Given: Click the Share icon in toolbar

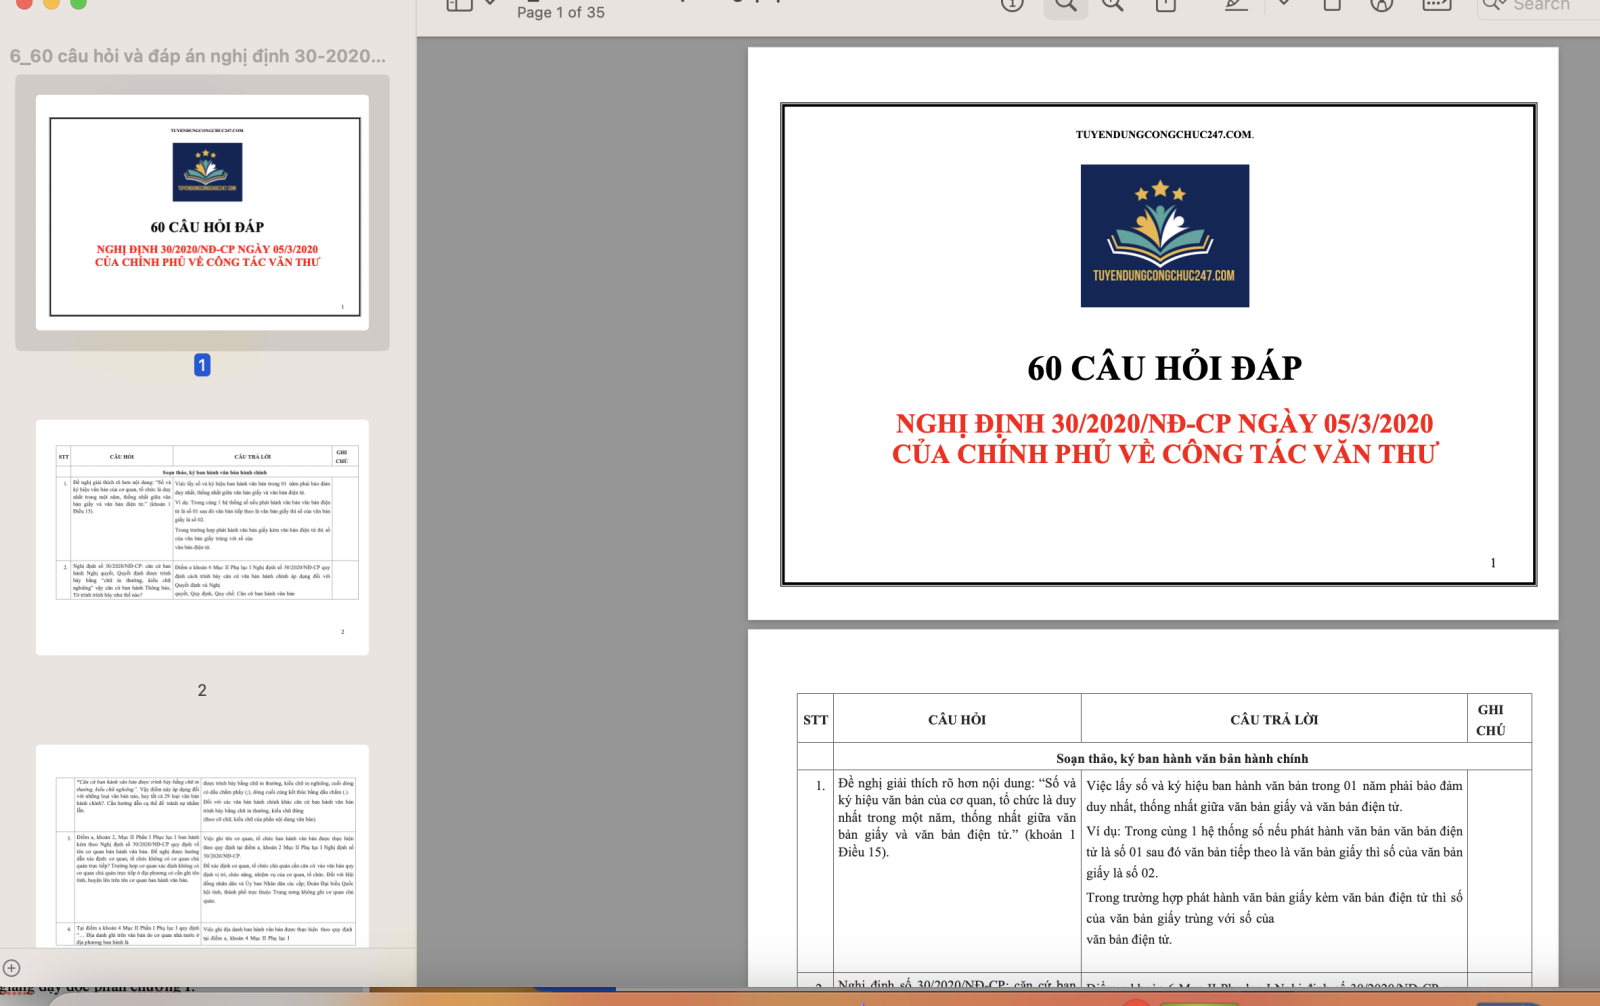Looking at the screenshot, I should click(1165, 5).
